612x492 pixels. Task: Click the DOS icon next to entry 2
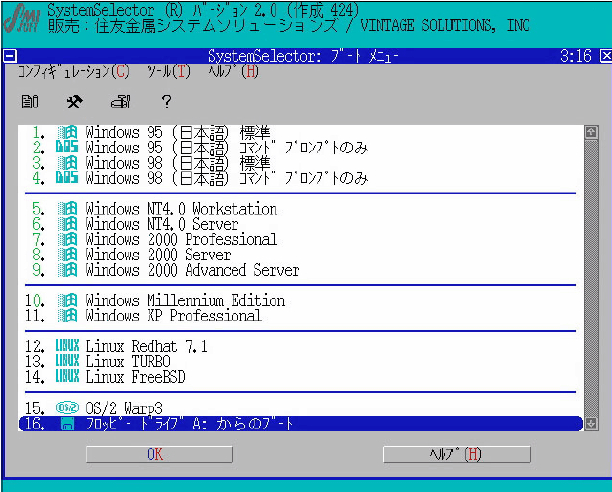click(67, 148)
